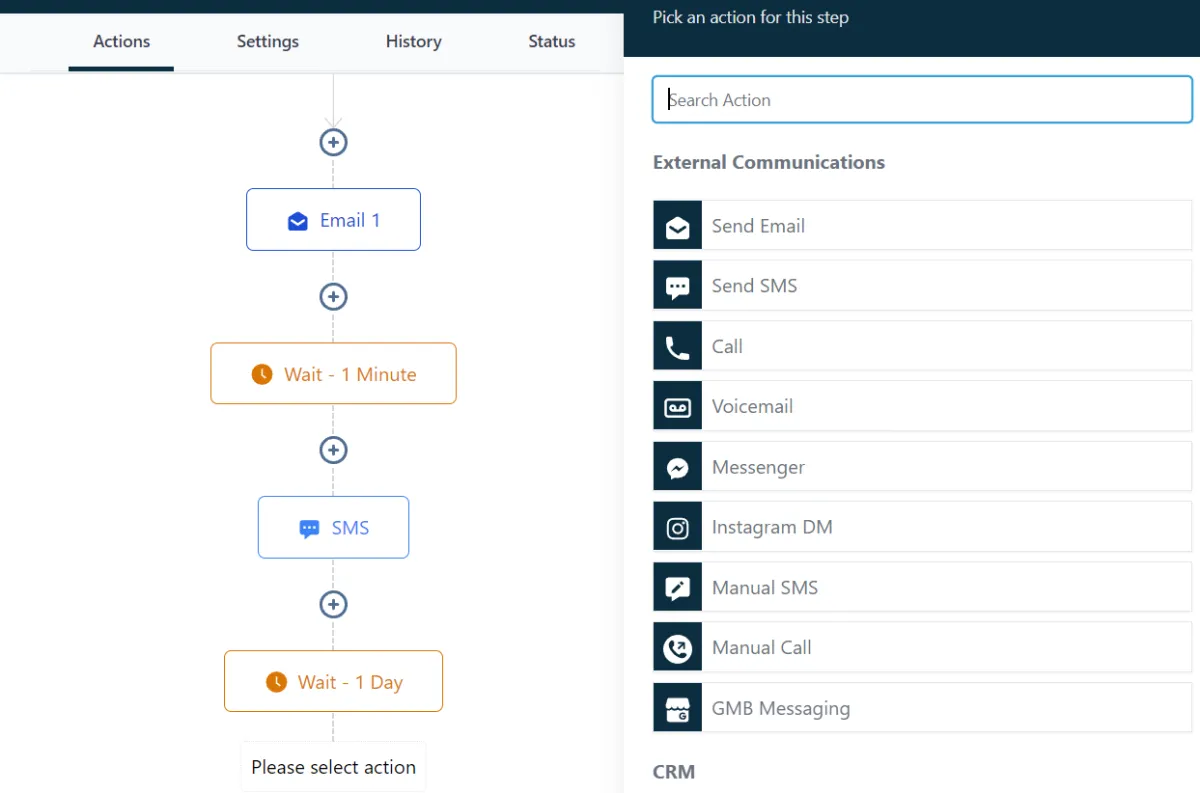Click the Please select action placeholder
This screenshot has height=793, width=1200.
pyautogui.click(x=333, y=767)
